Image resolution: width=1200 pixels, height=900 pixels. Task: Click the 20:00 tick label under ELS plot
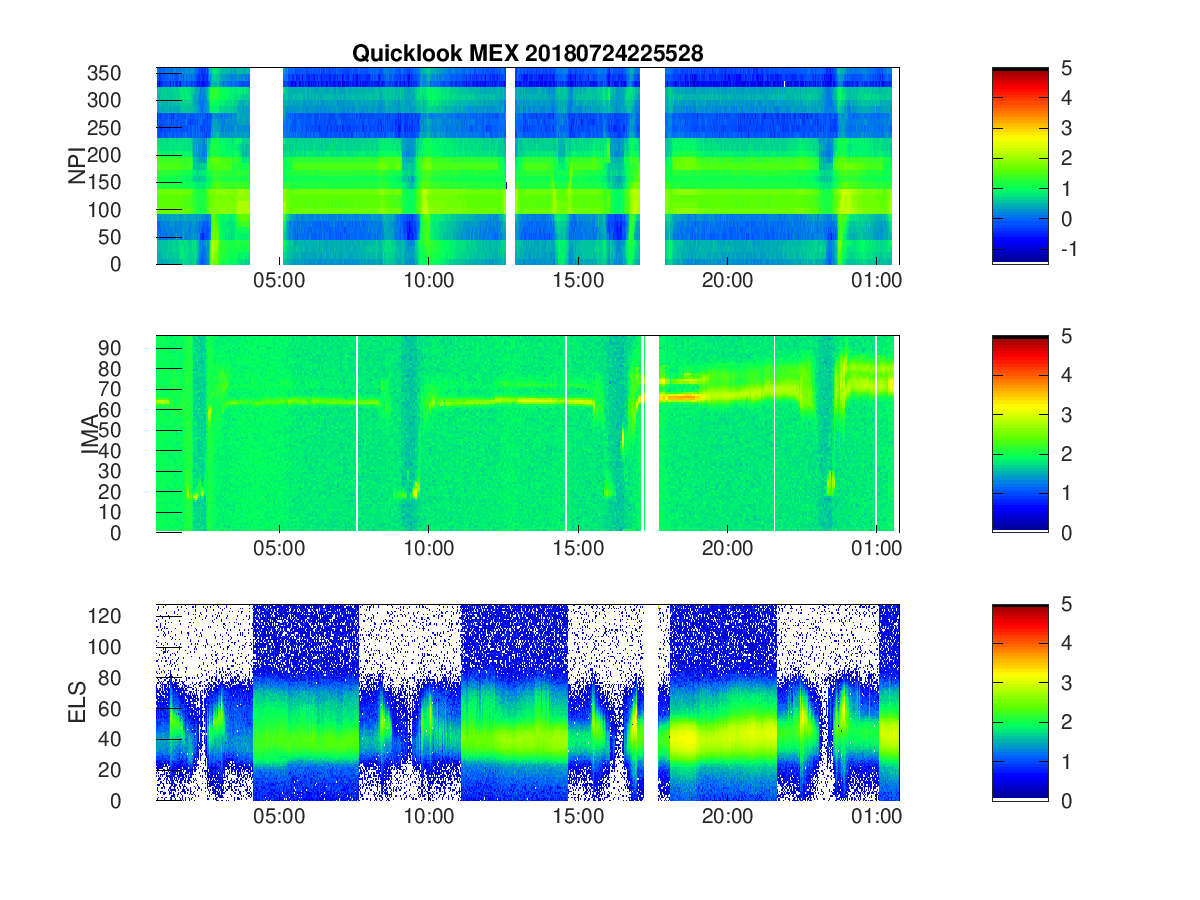click(727, 817)
